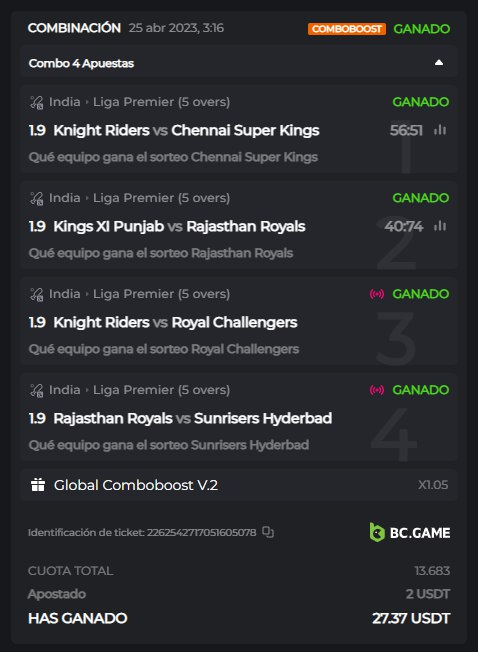Open Knight Riders vs Chennai Super Kings match
The width and height of the screenshot is (478, 652).
[186, 130]
